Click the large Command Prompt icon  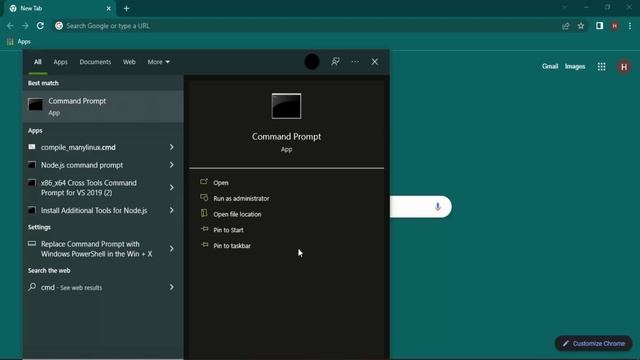pos(287,106)
